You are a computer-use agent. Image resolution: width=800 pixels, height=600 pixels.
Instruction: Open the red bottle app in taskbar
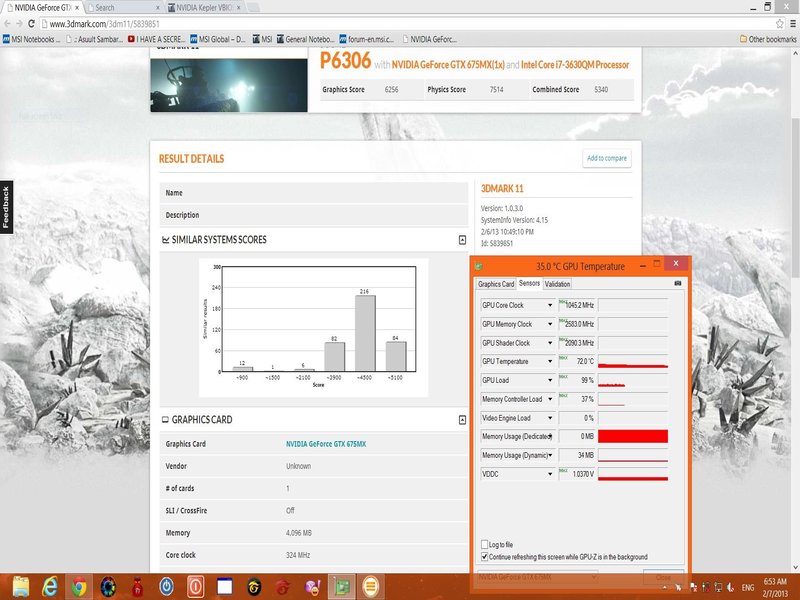[x=137, y=587]
